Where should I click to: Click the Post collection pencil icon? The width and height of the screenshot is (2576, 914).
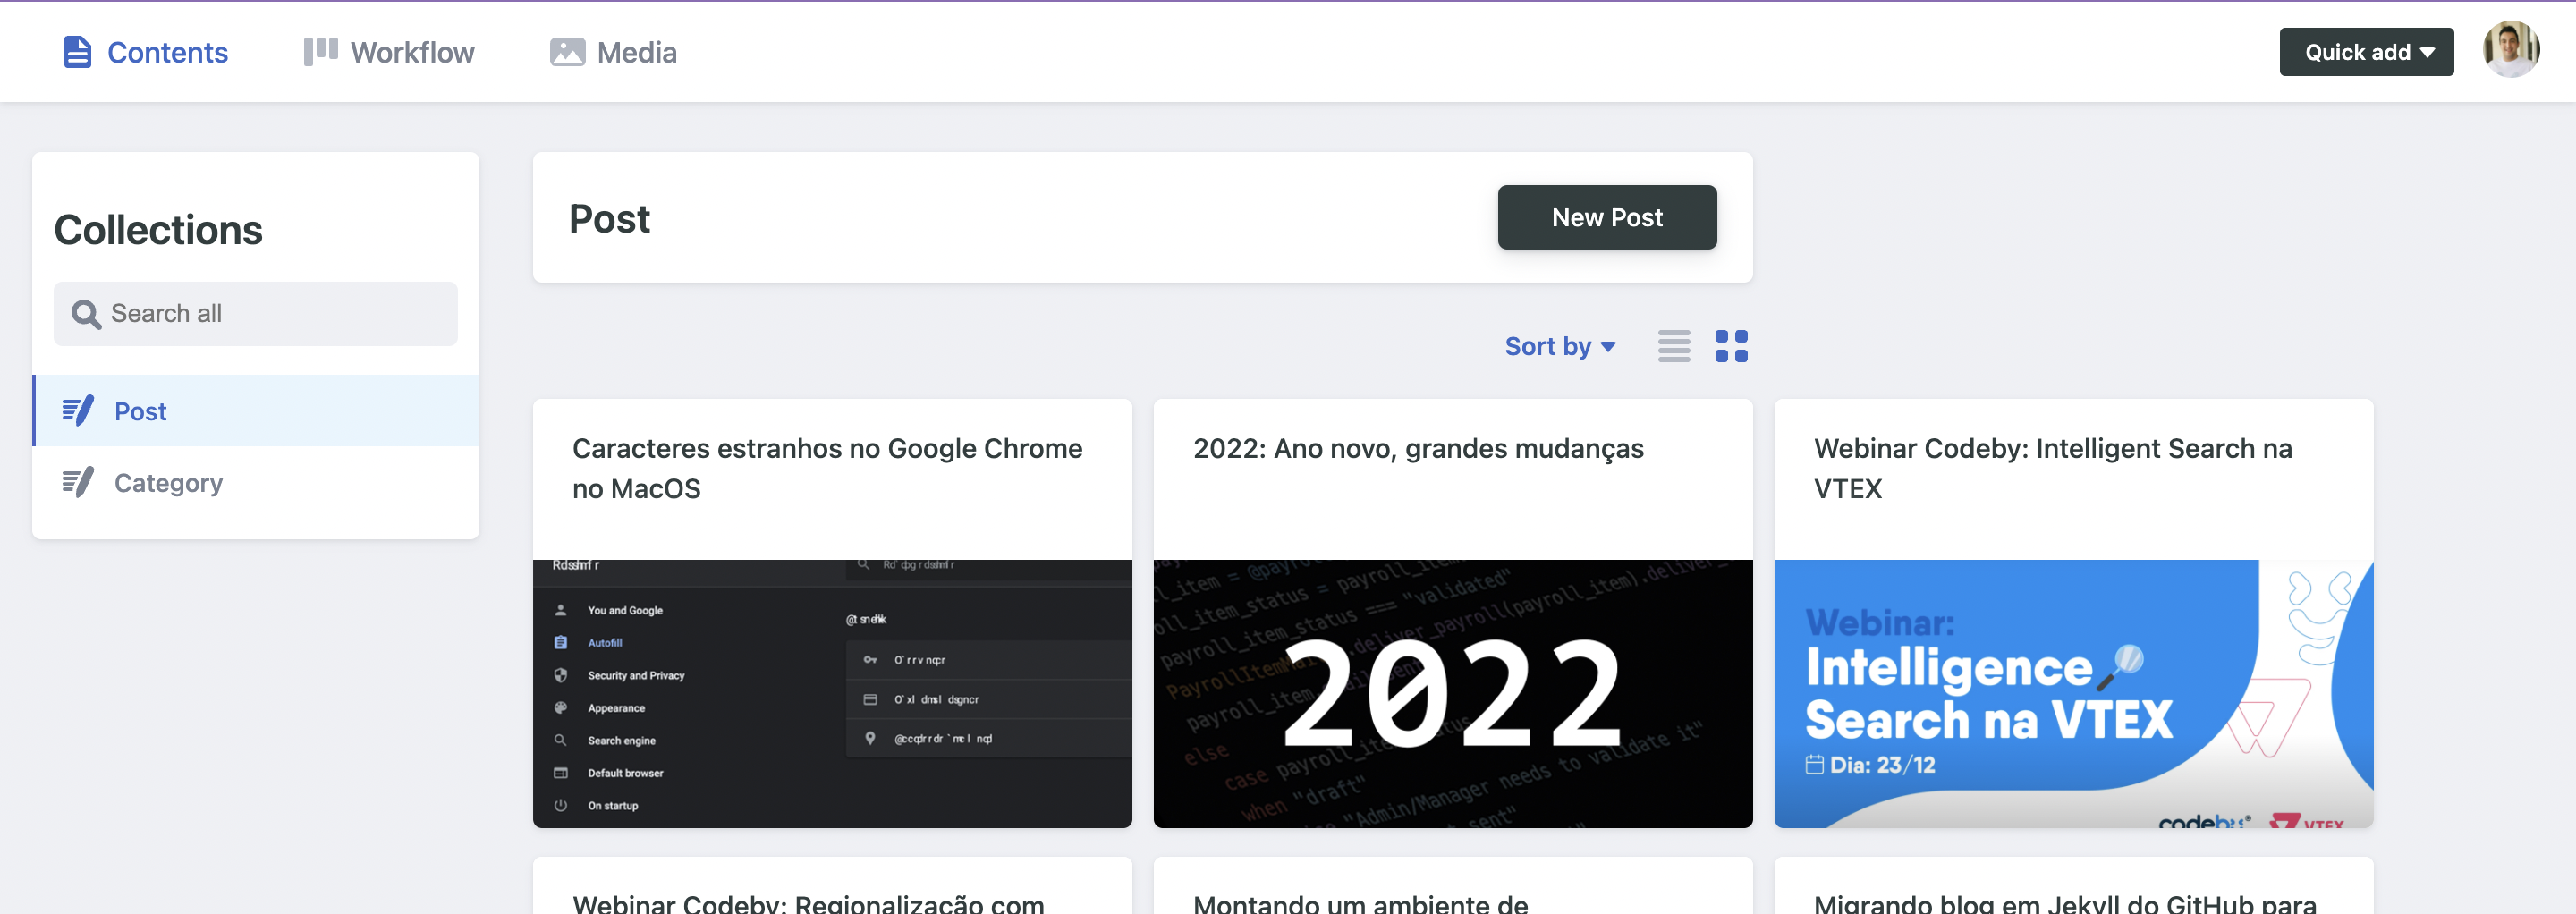point(78,411)
